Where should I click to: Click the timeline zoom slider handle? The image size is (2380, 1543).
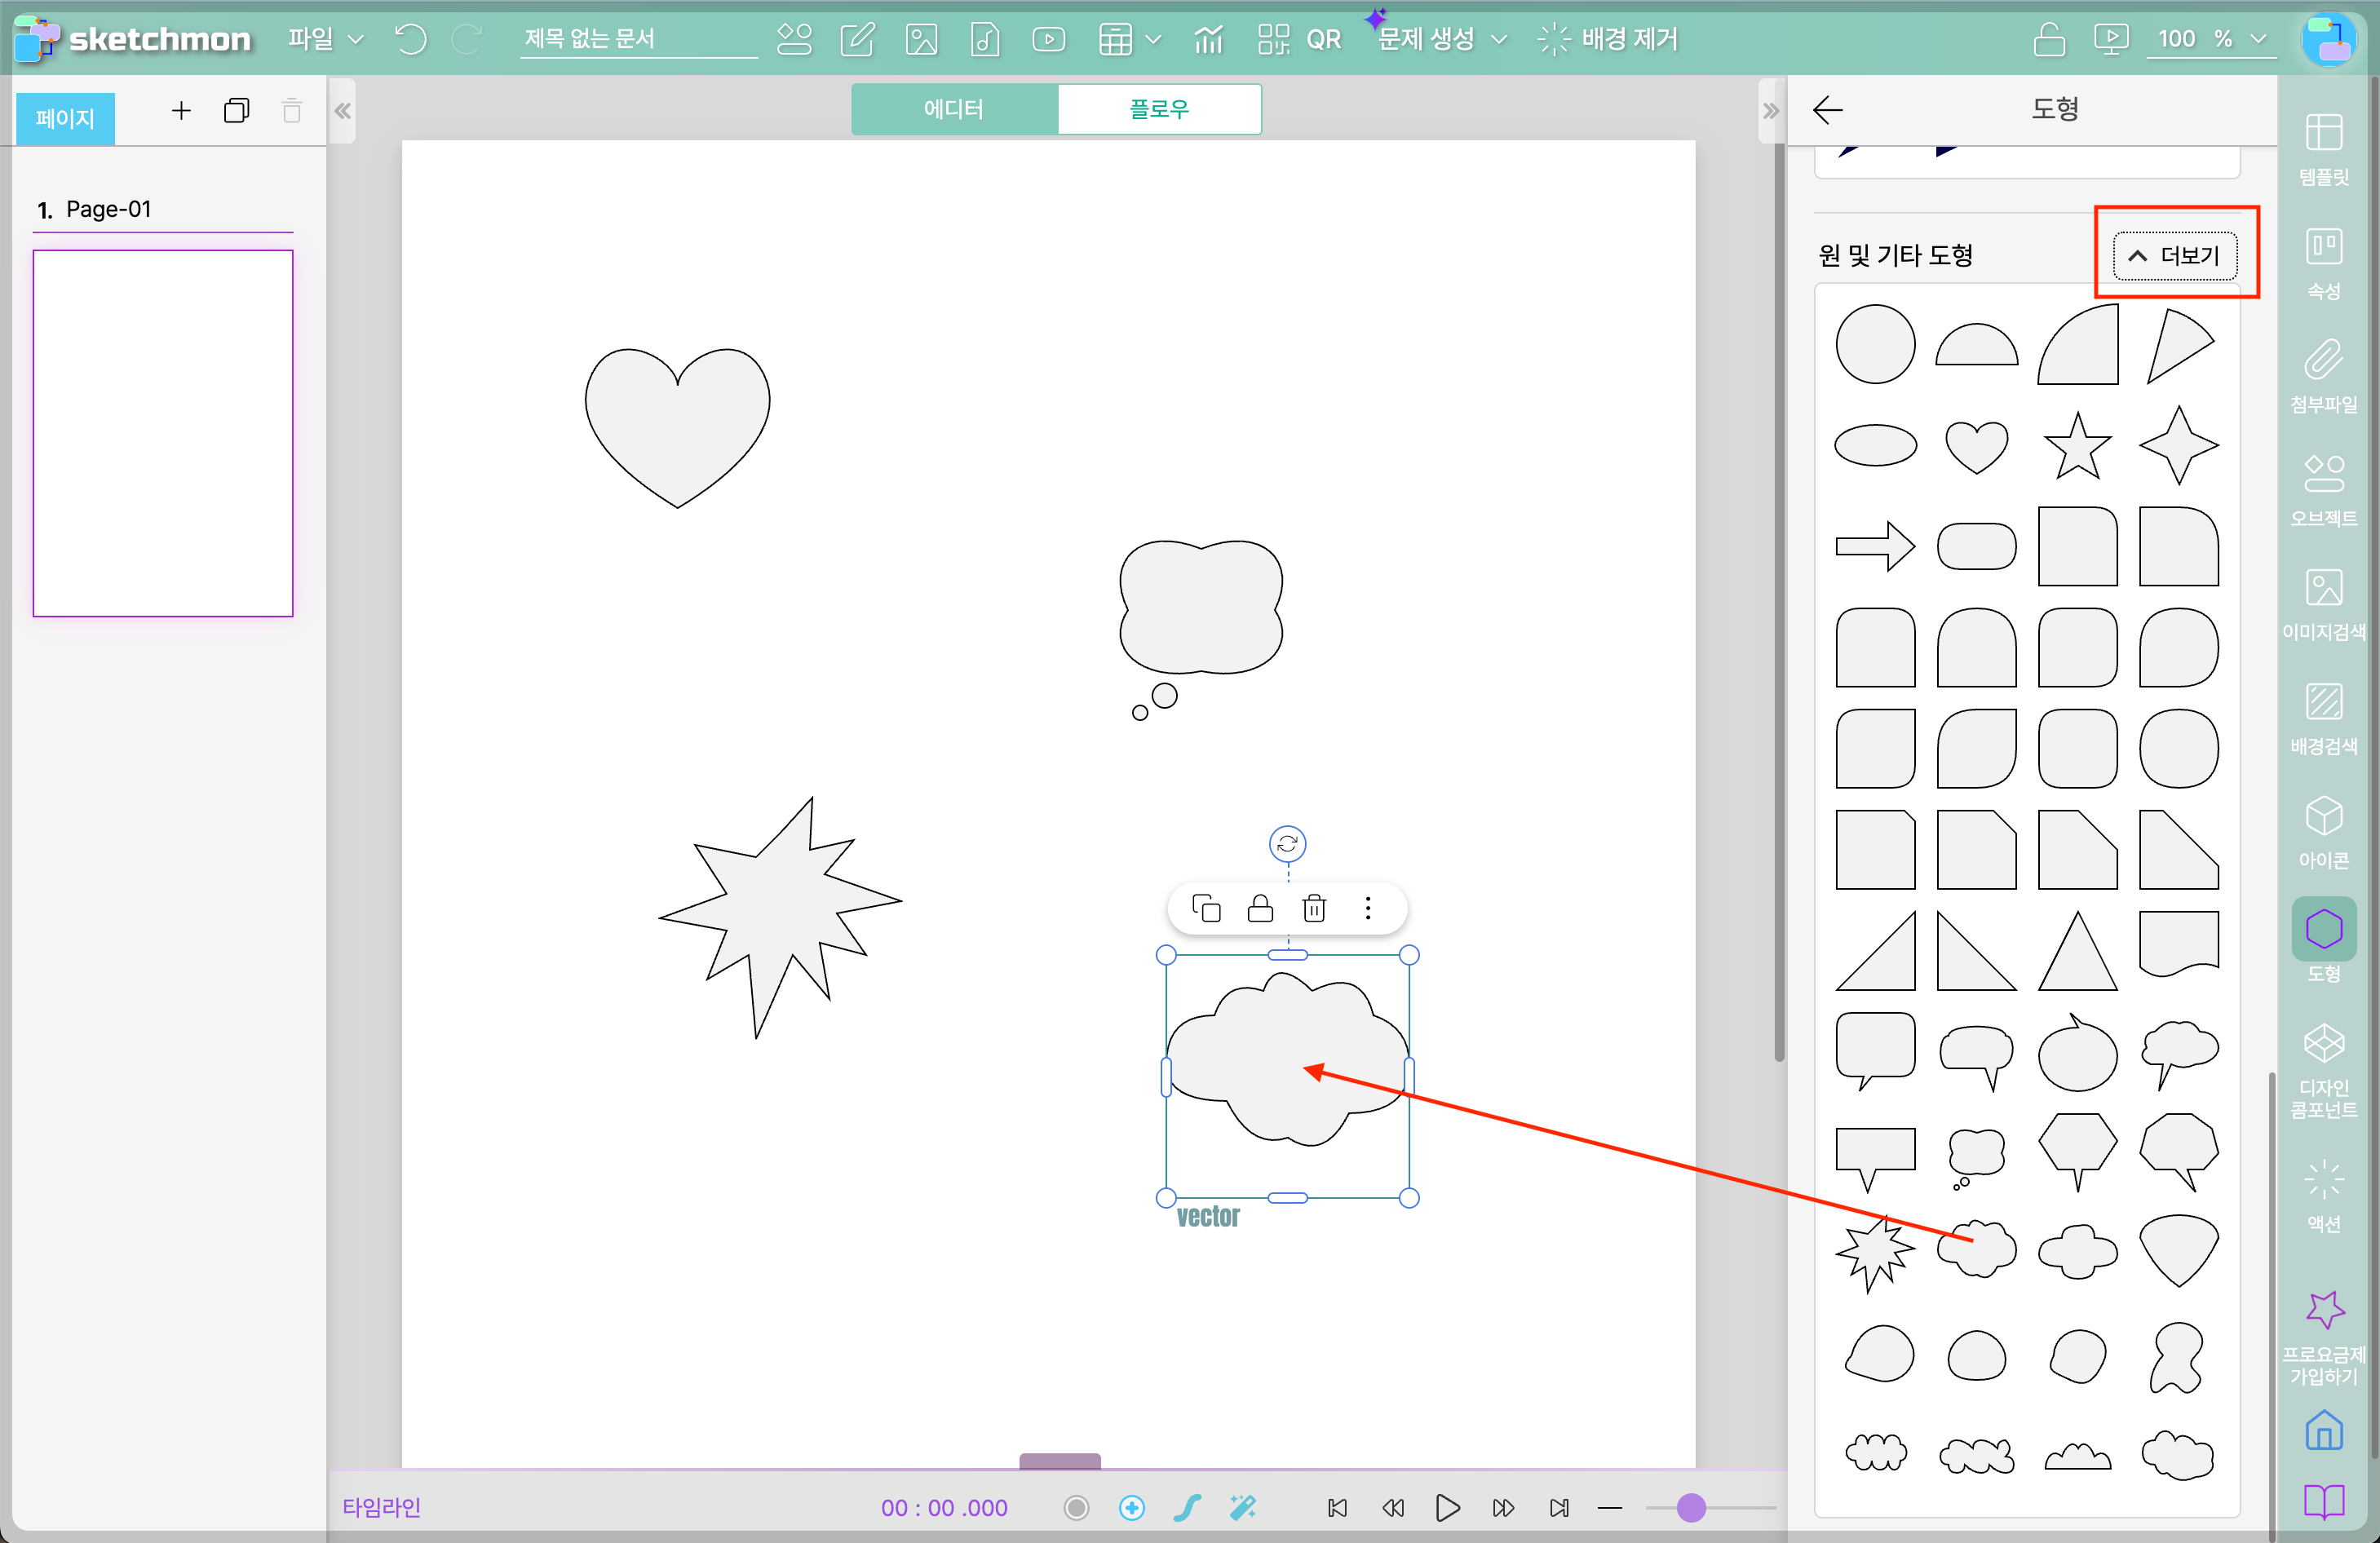tap(1690, 1507)
